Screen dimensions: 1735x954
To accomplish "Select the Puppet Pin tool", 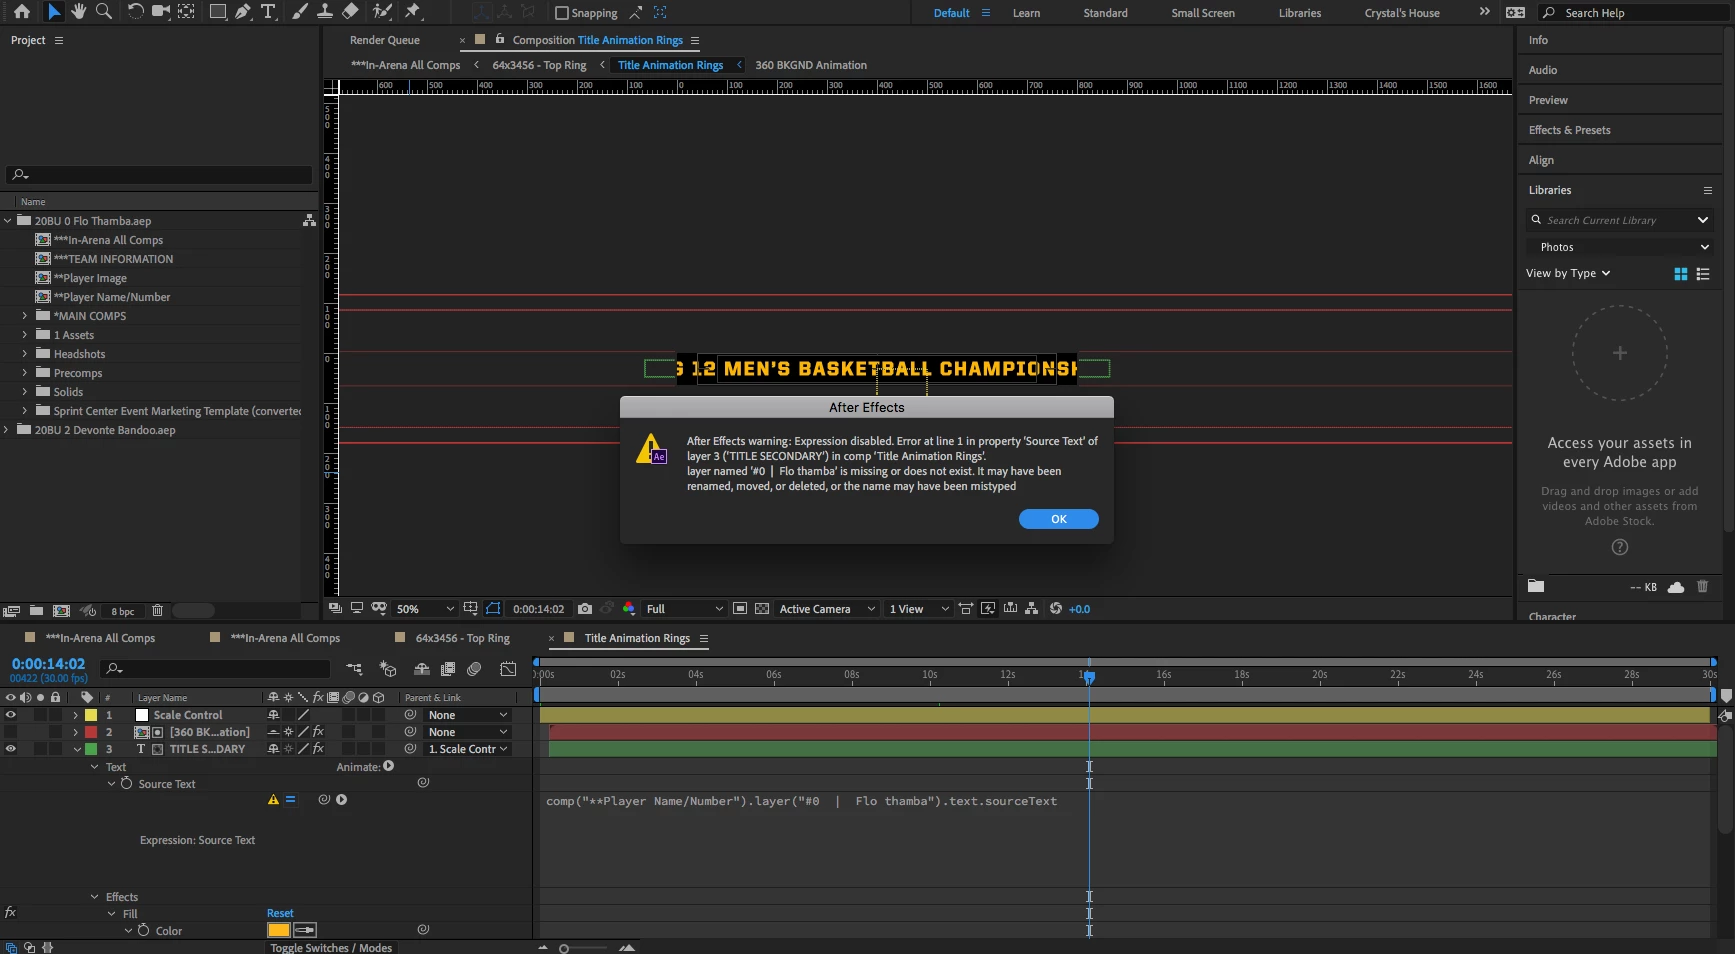I will click(413, 12).
